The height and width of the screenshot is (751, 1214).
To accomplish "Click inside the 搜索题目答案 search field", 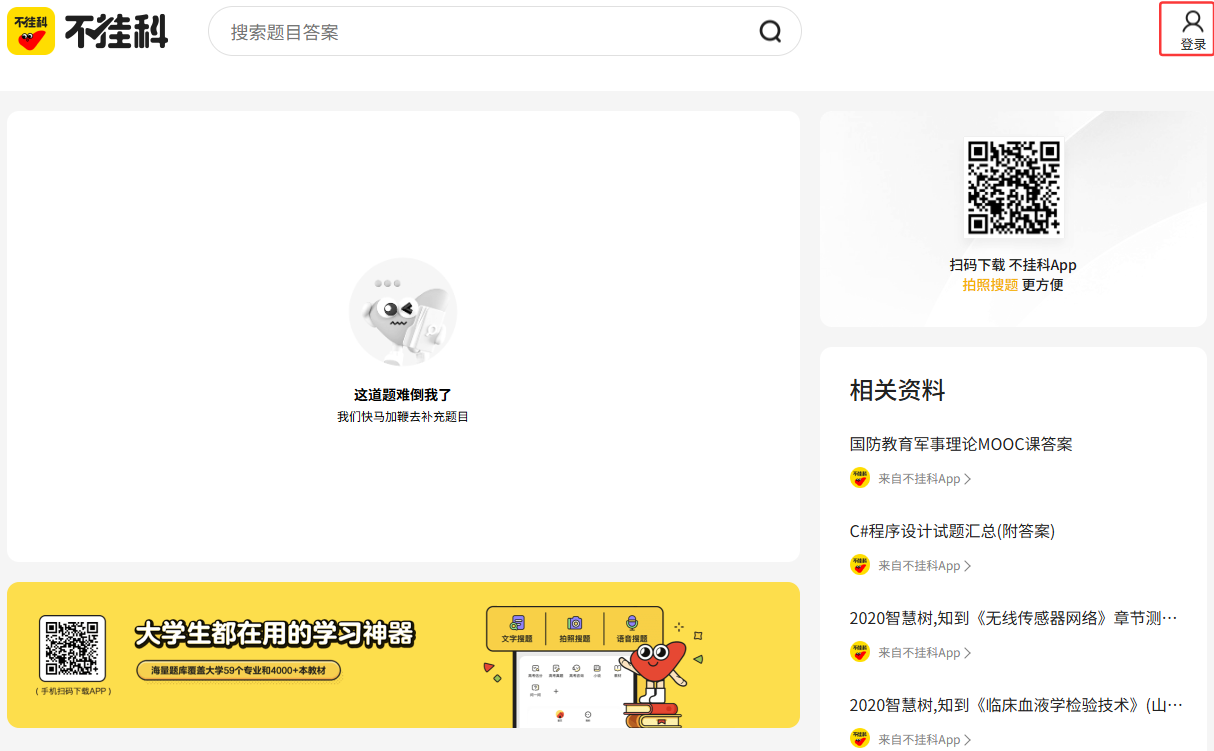I will tap(450, 31).
